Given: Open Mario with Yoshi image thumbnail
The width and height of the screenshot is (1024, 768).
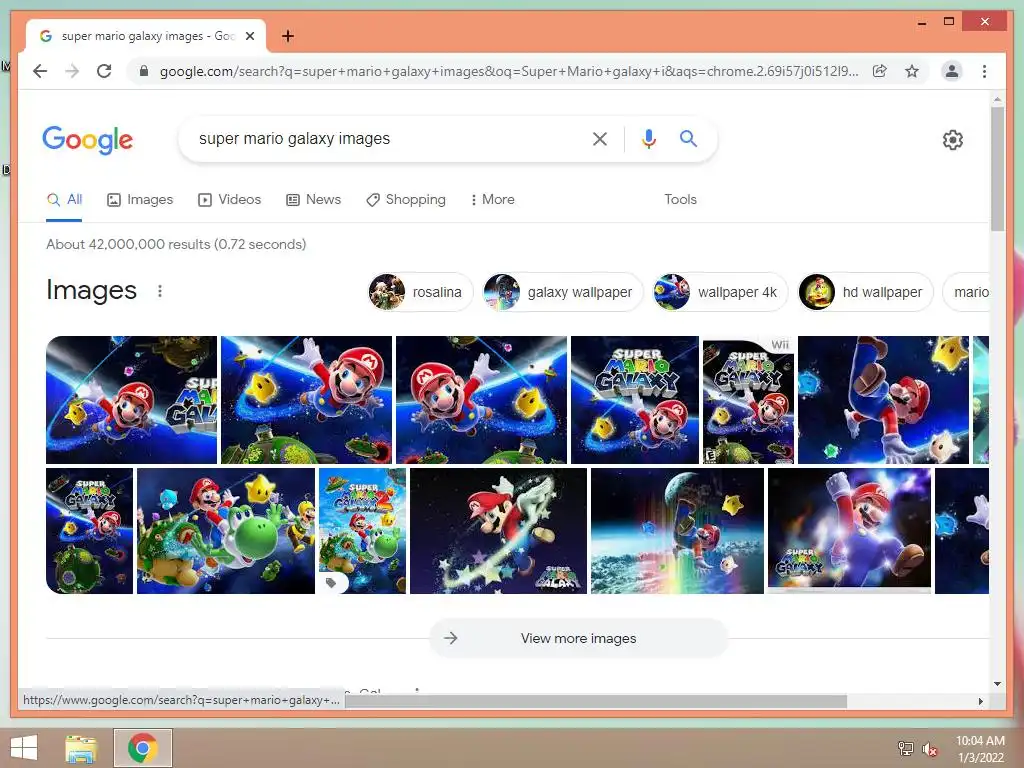Looking at the screenshot, I should pos(226,531).
